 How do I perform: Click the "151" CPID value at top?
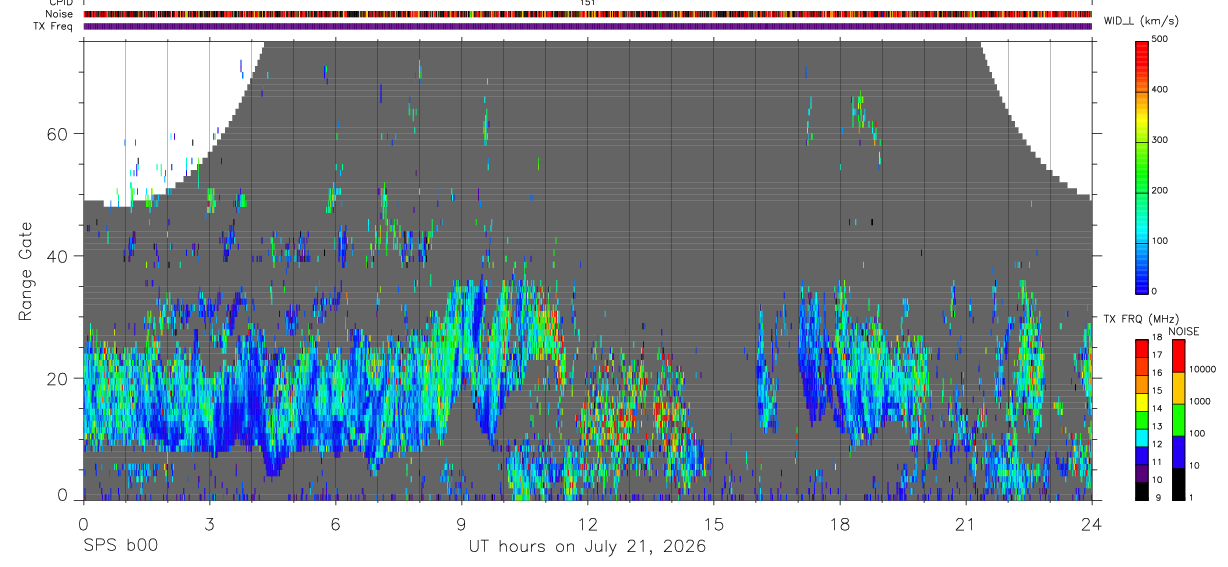(x=588, y=3)
